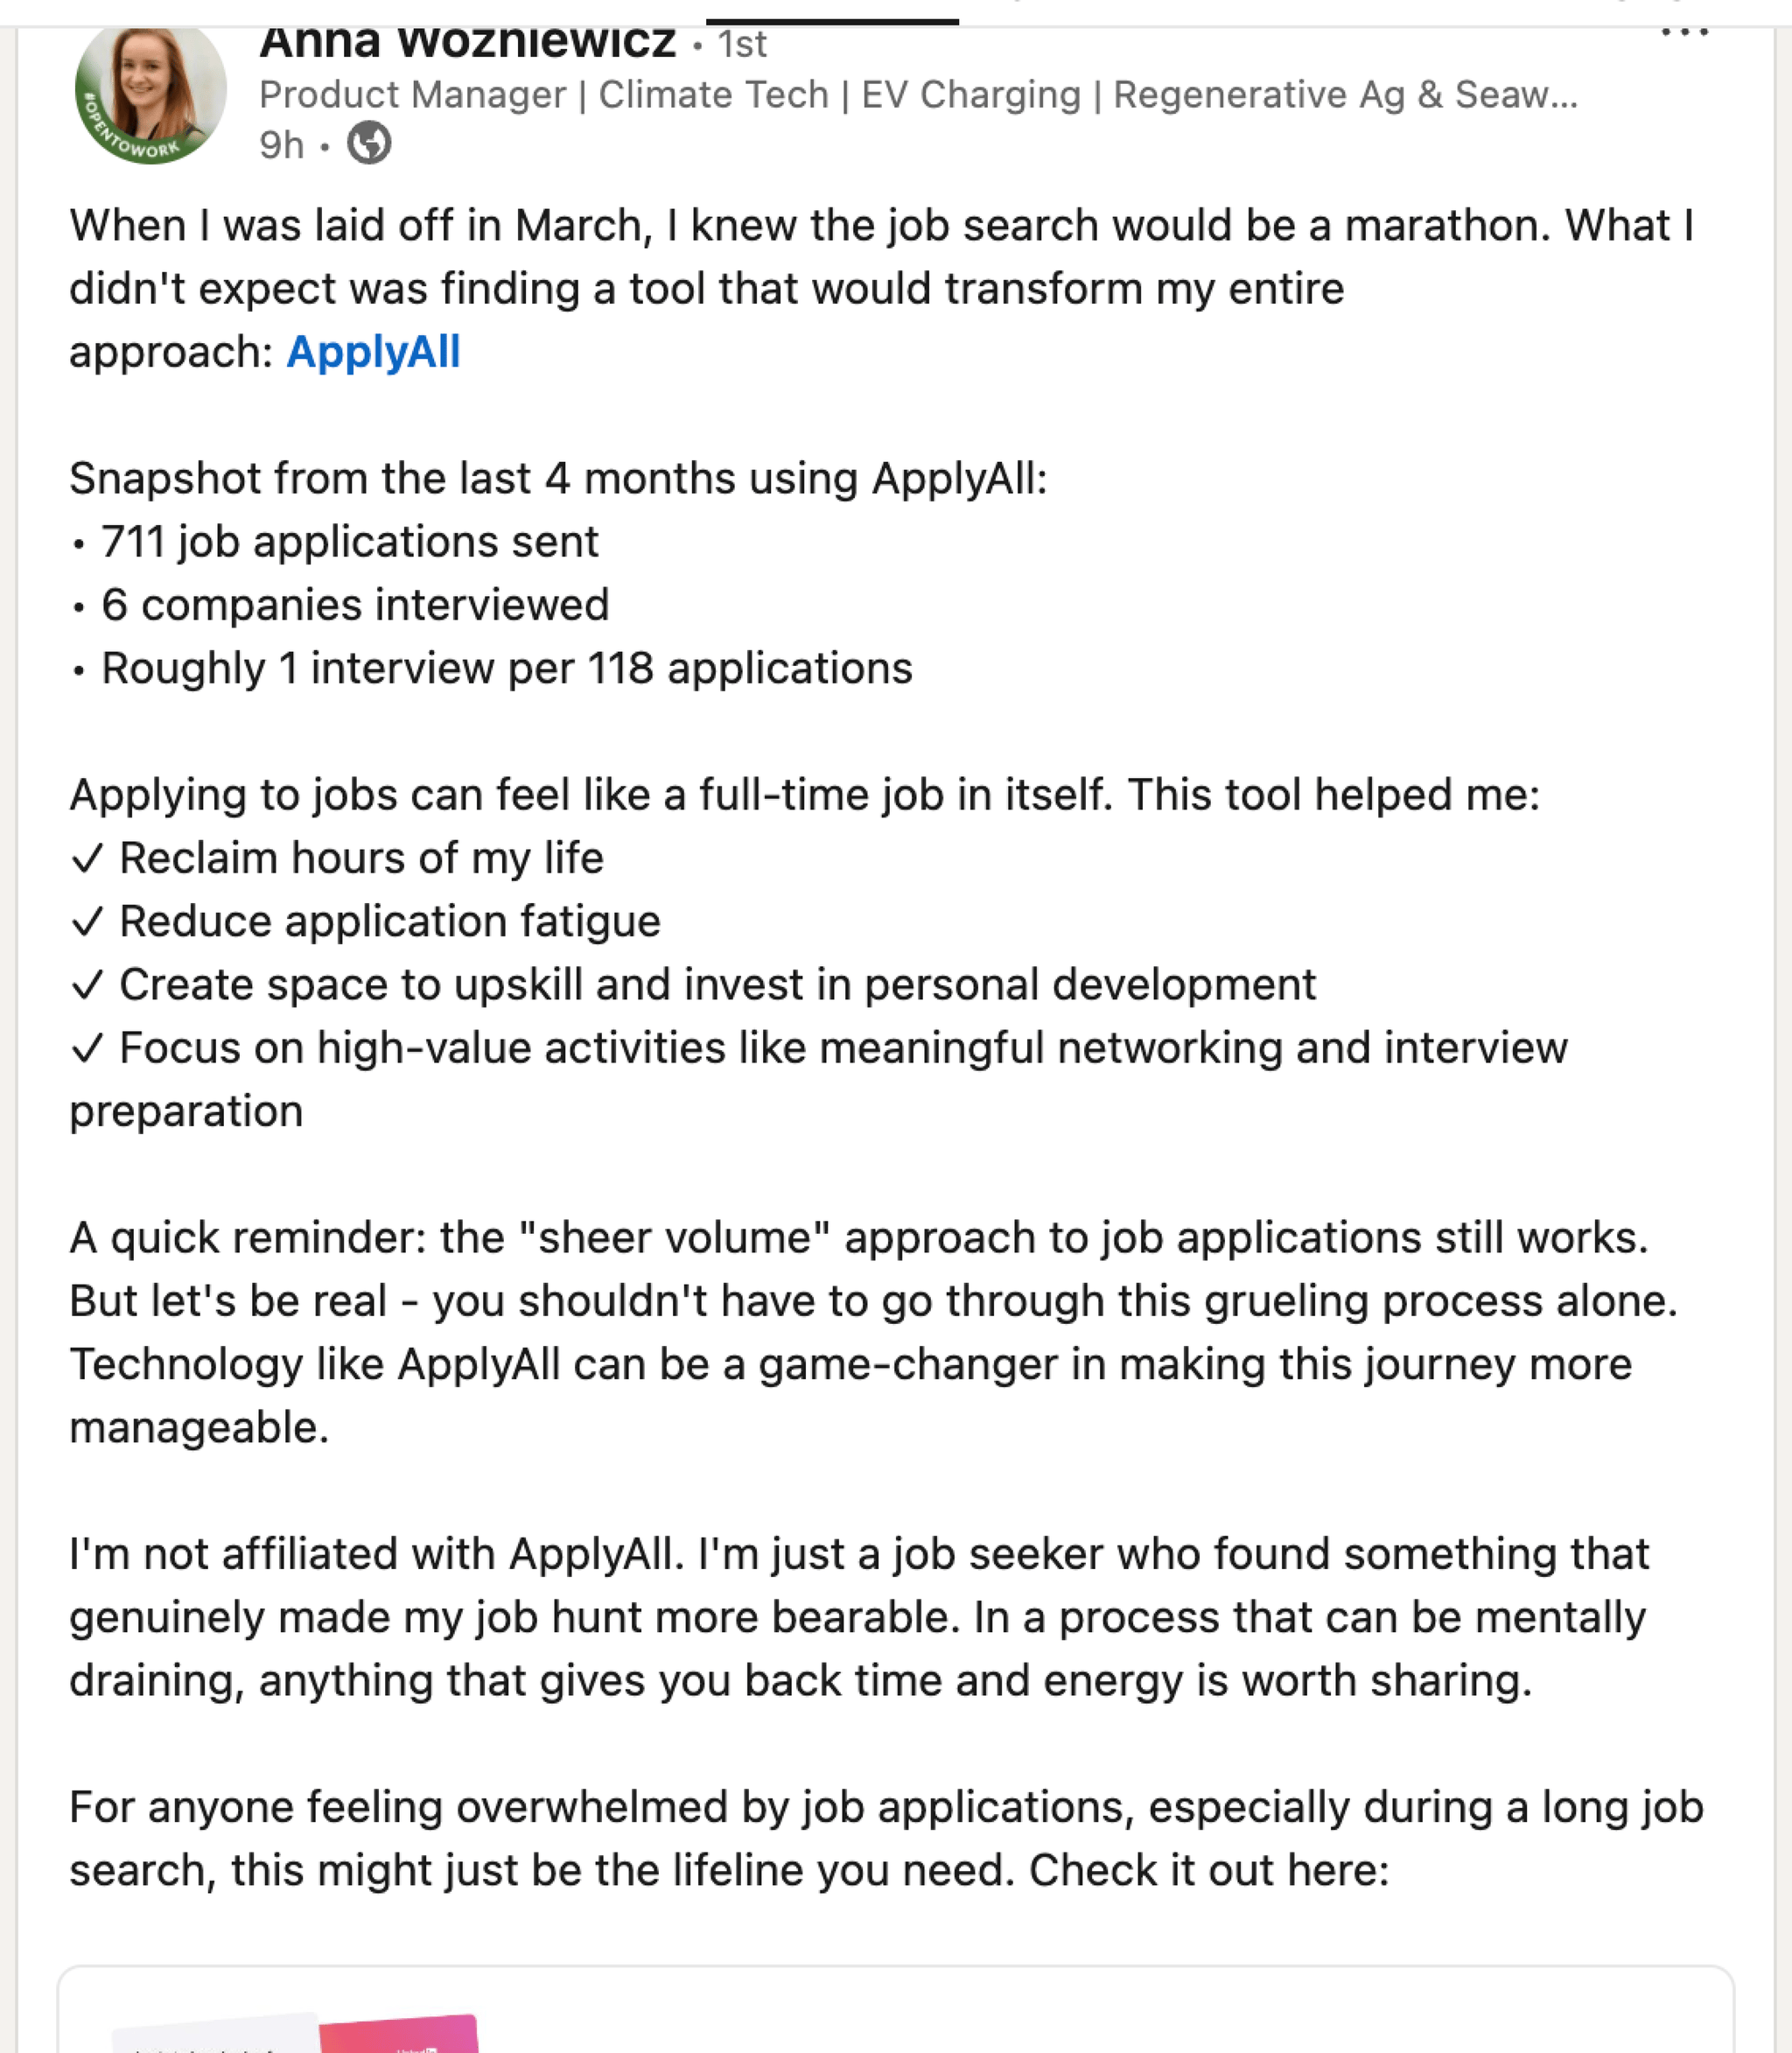Click the checkmark beside Focus on high-value activities
Screen dimensions: 1792x2053
click(88, 1048)
